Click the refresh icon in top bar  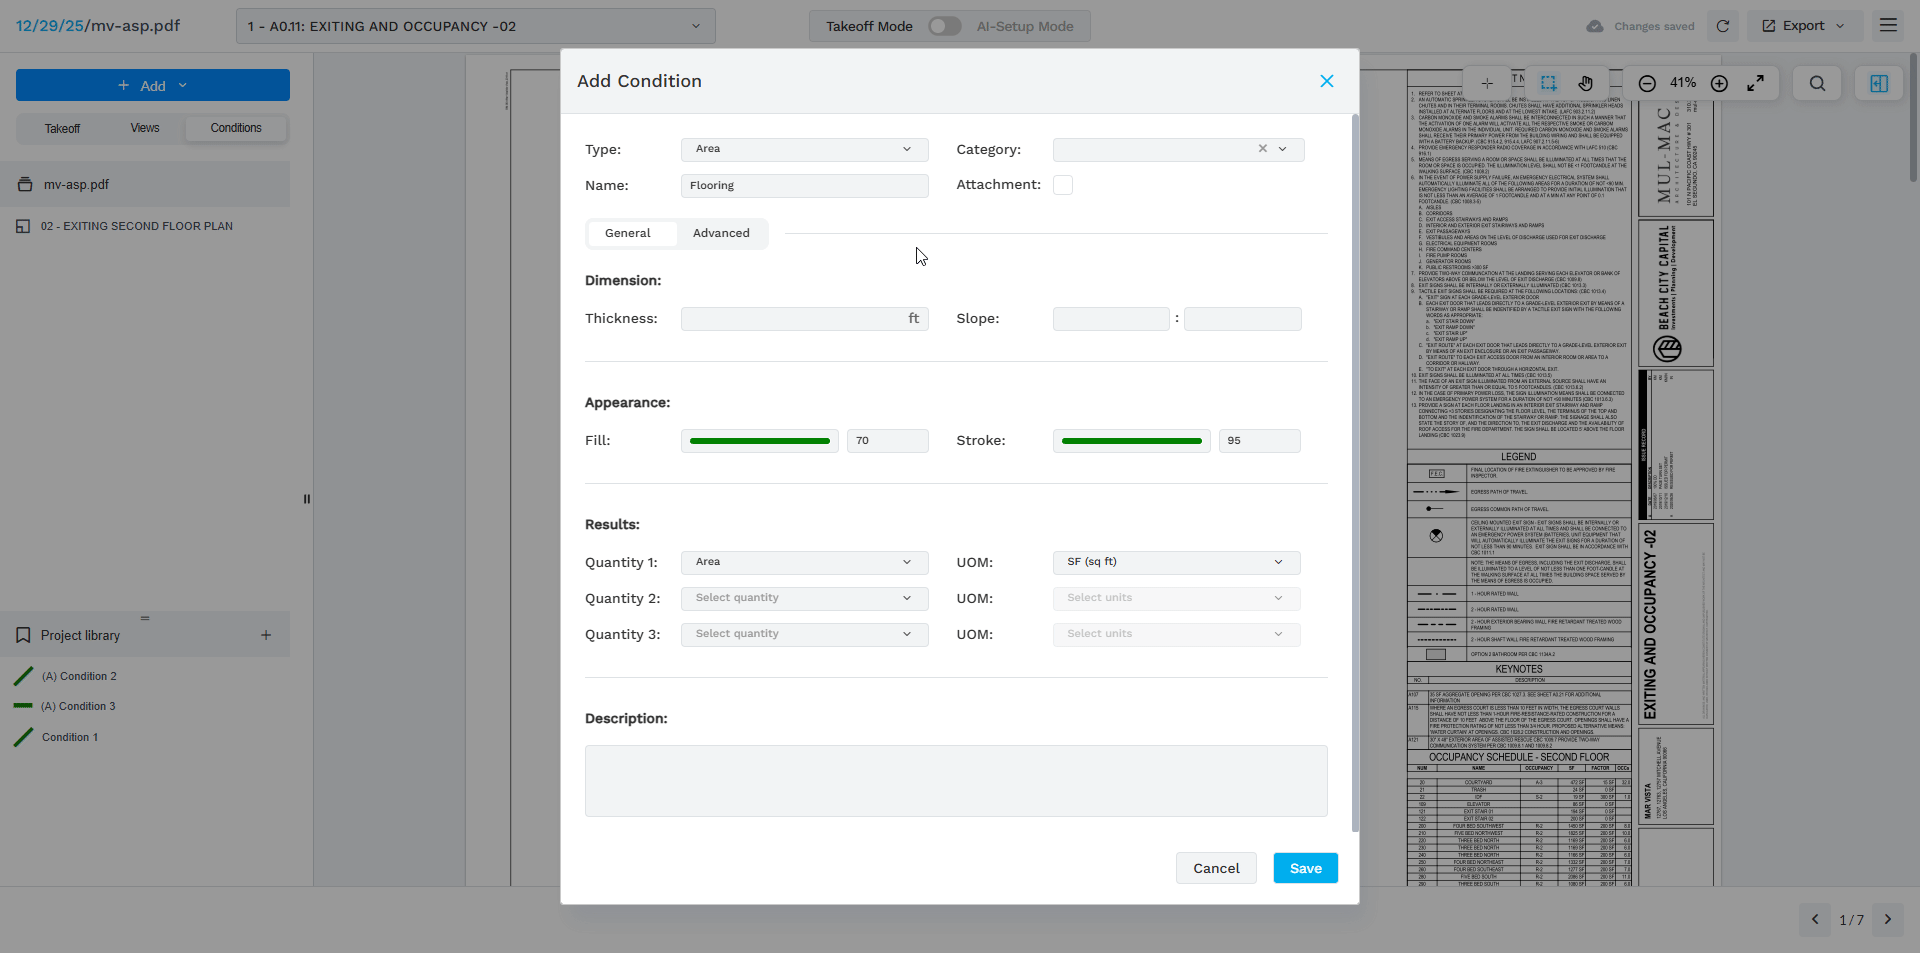coord(1722,26)
